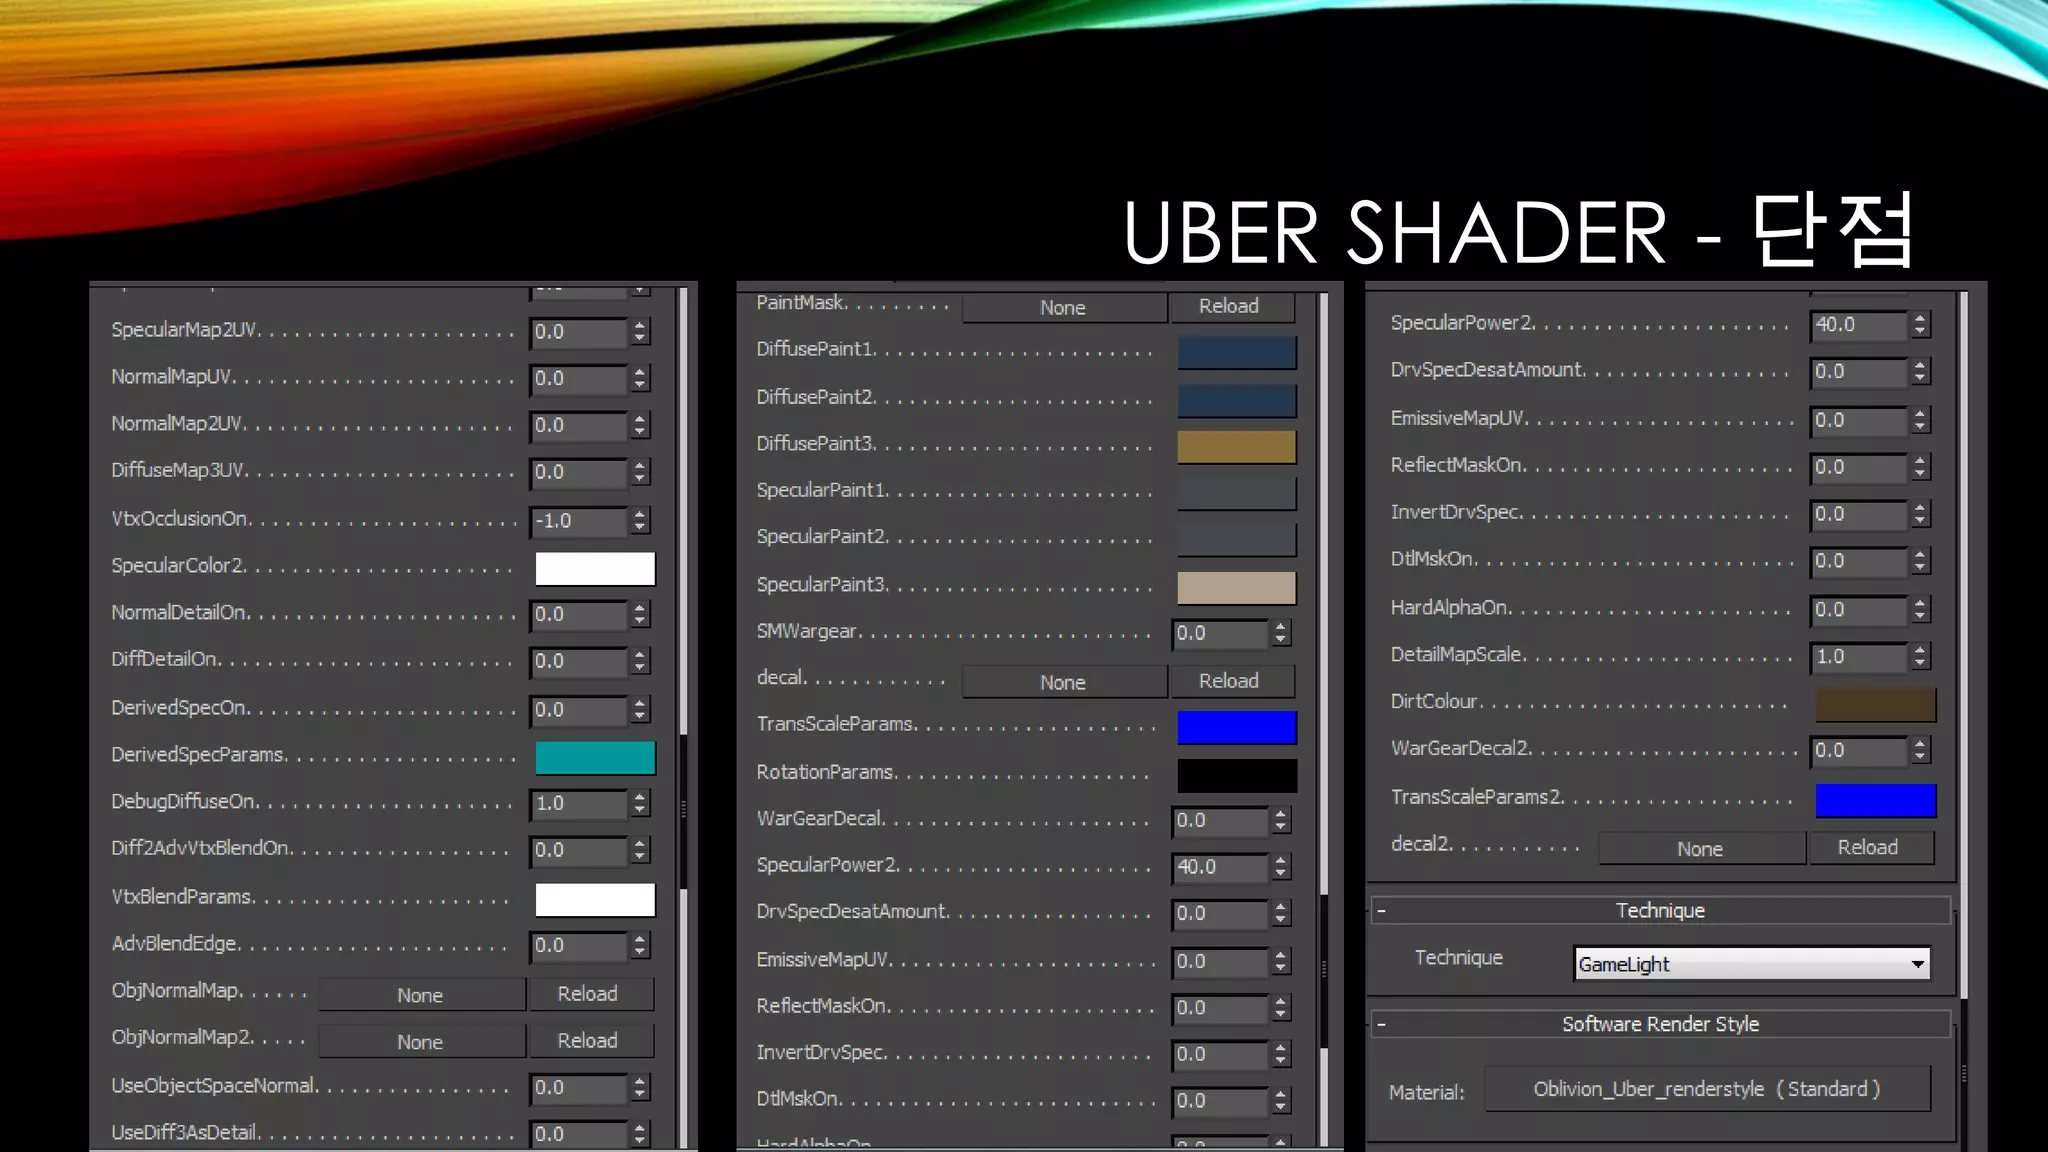Click the right panel EmissiveMapUV spinner

pos(1920,421)
